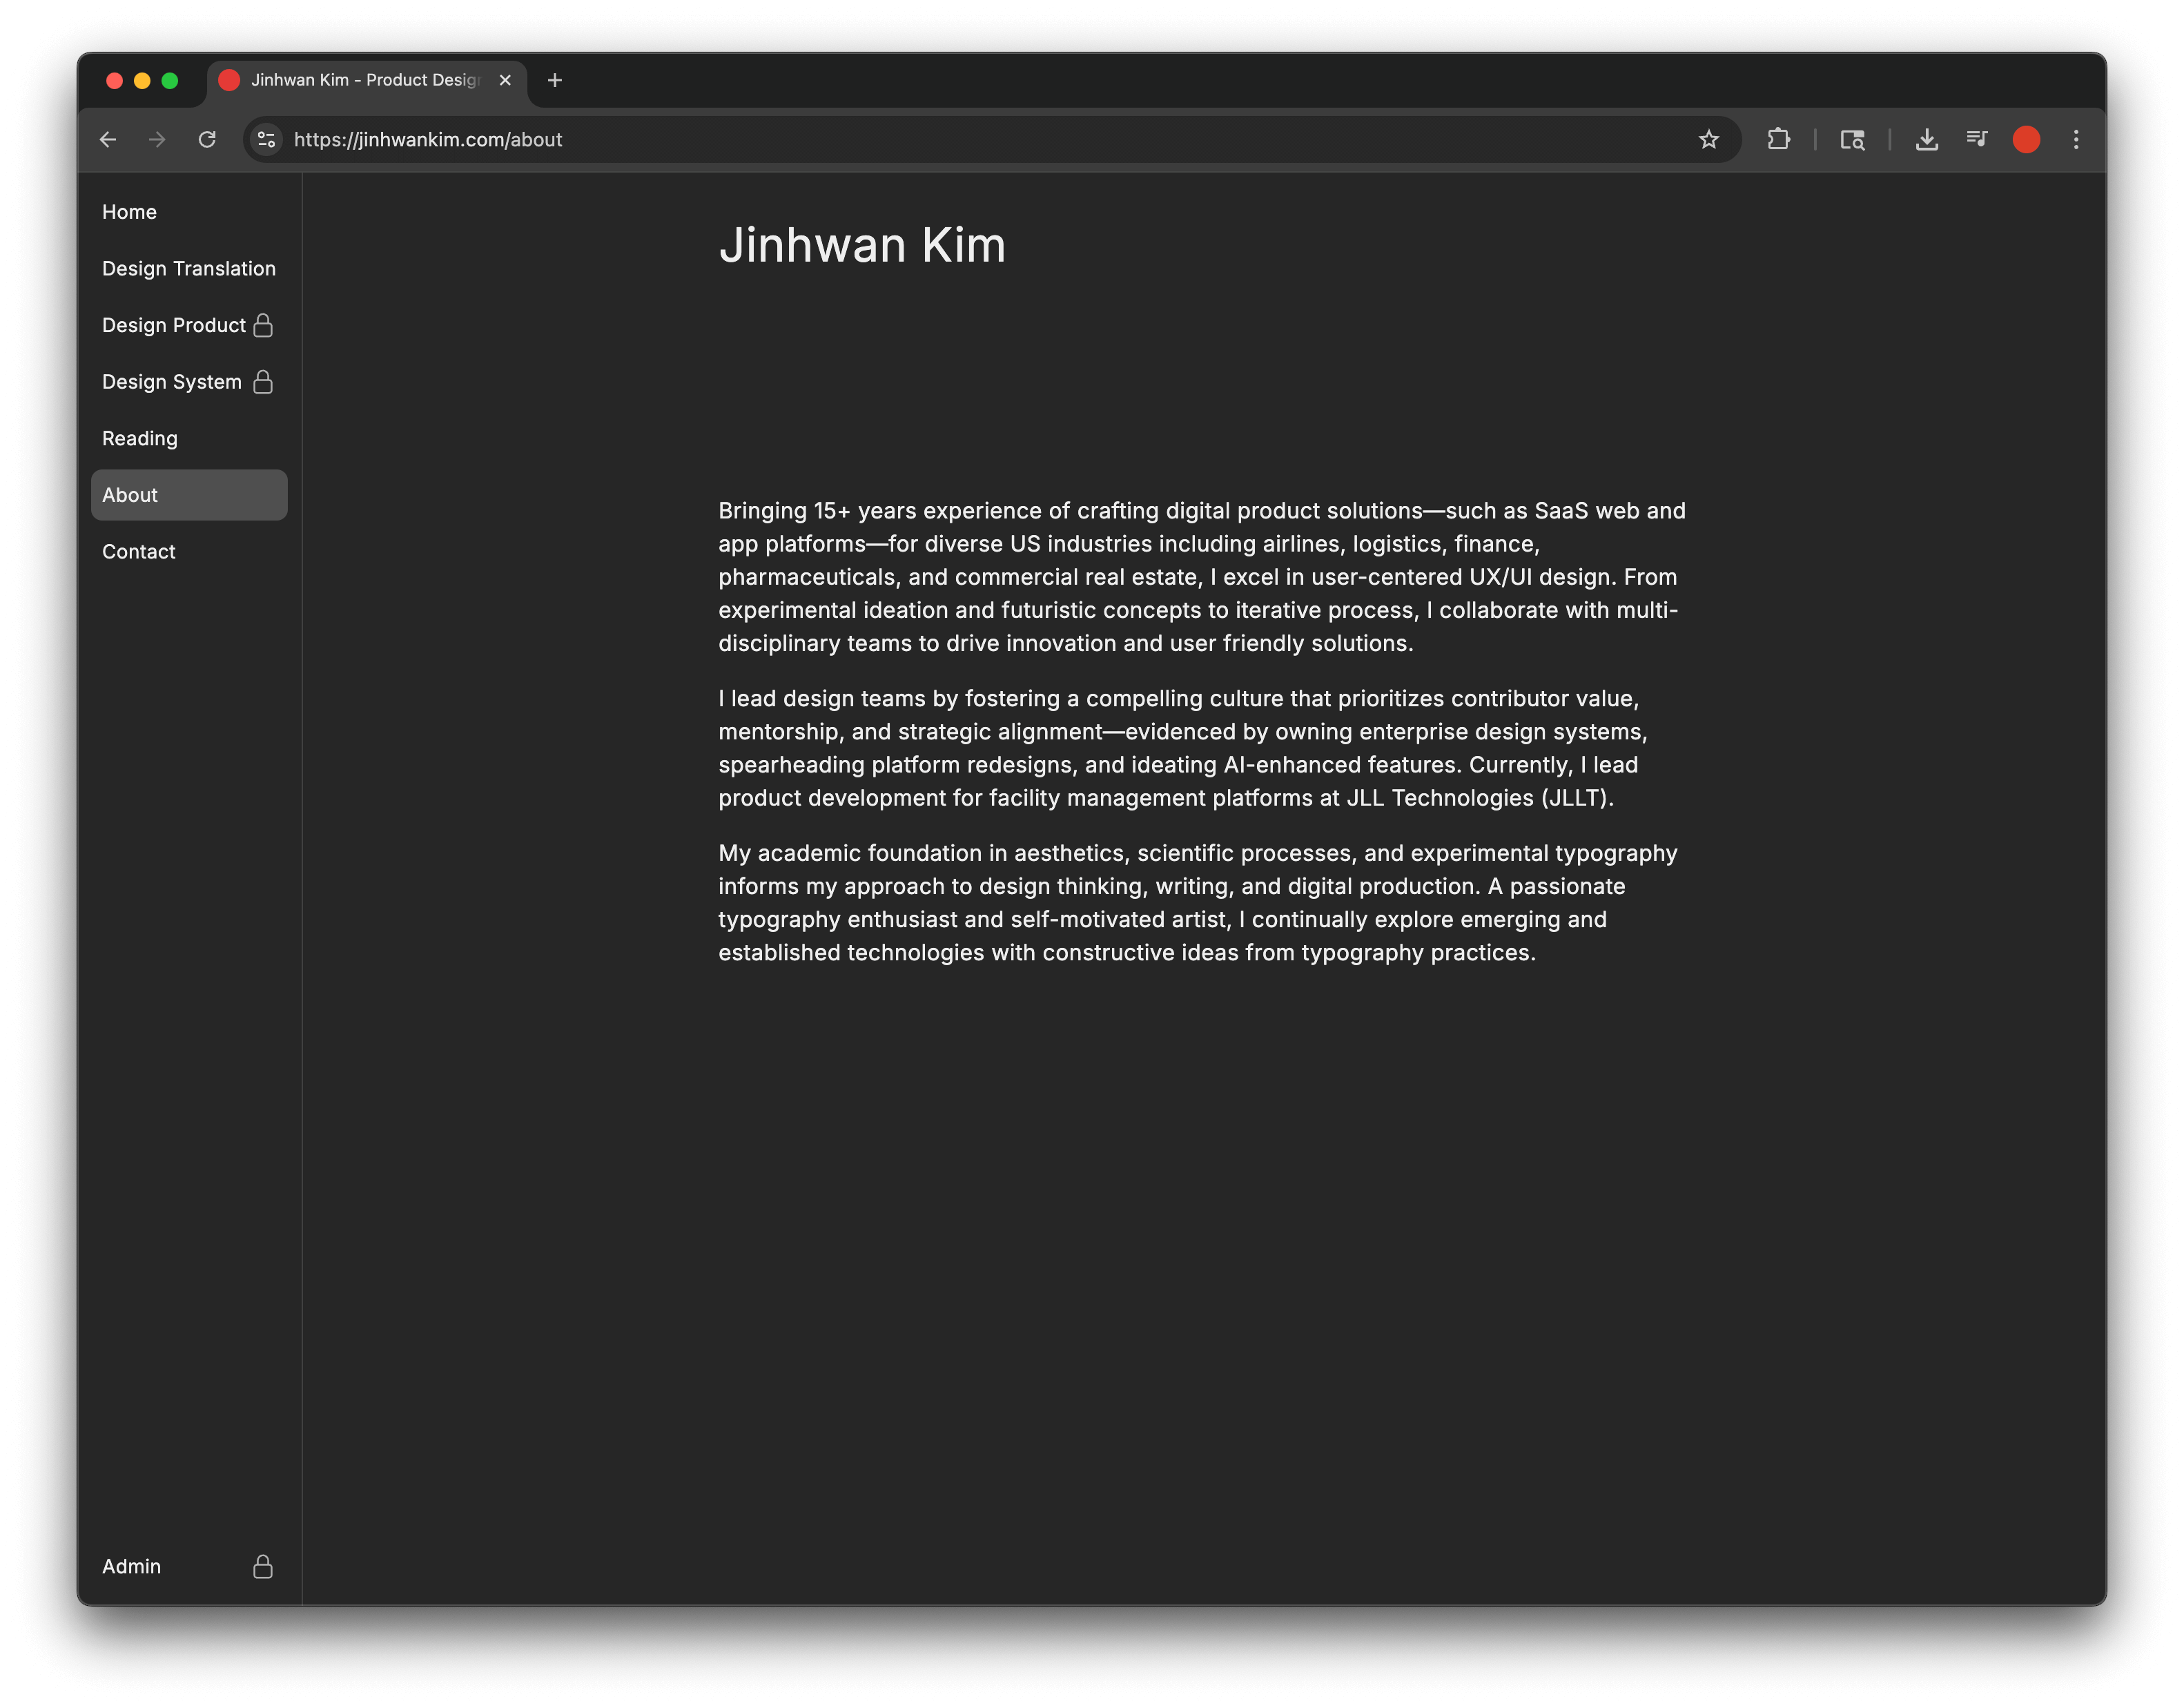Image resolution: width=2184 pixels, height=1708 pixels.
Task: Open the downloads panel icon
Action: (1927, 140)
